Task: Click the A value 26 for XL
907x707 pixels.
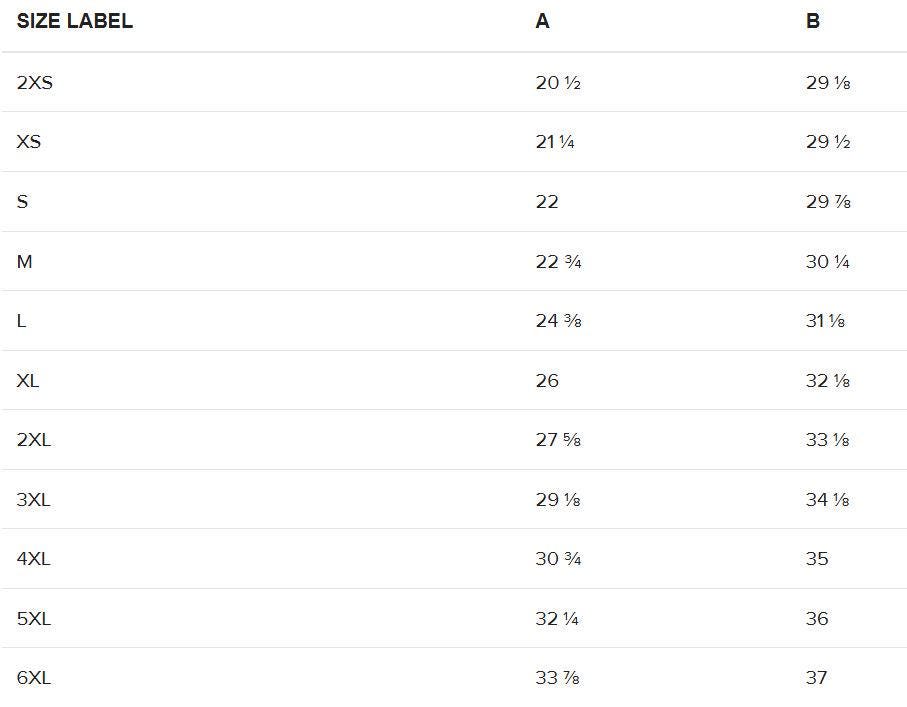Action: click(546, 381)
